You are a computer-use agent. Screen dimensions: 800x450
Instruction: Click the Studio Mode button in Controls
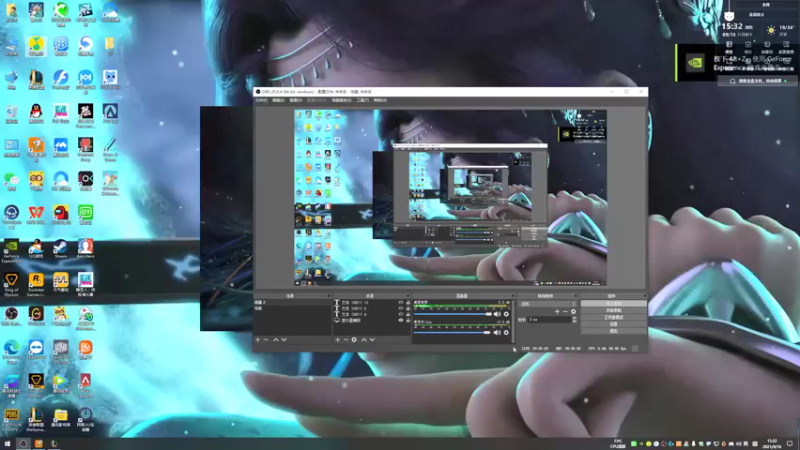tap(613, 317)
